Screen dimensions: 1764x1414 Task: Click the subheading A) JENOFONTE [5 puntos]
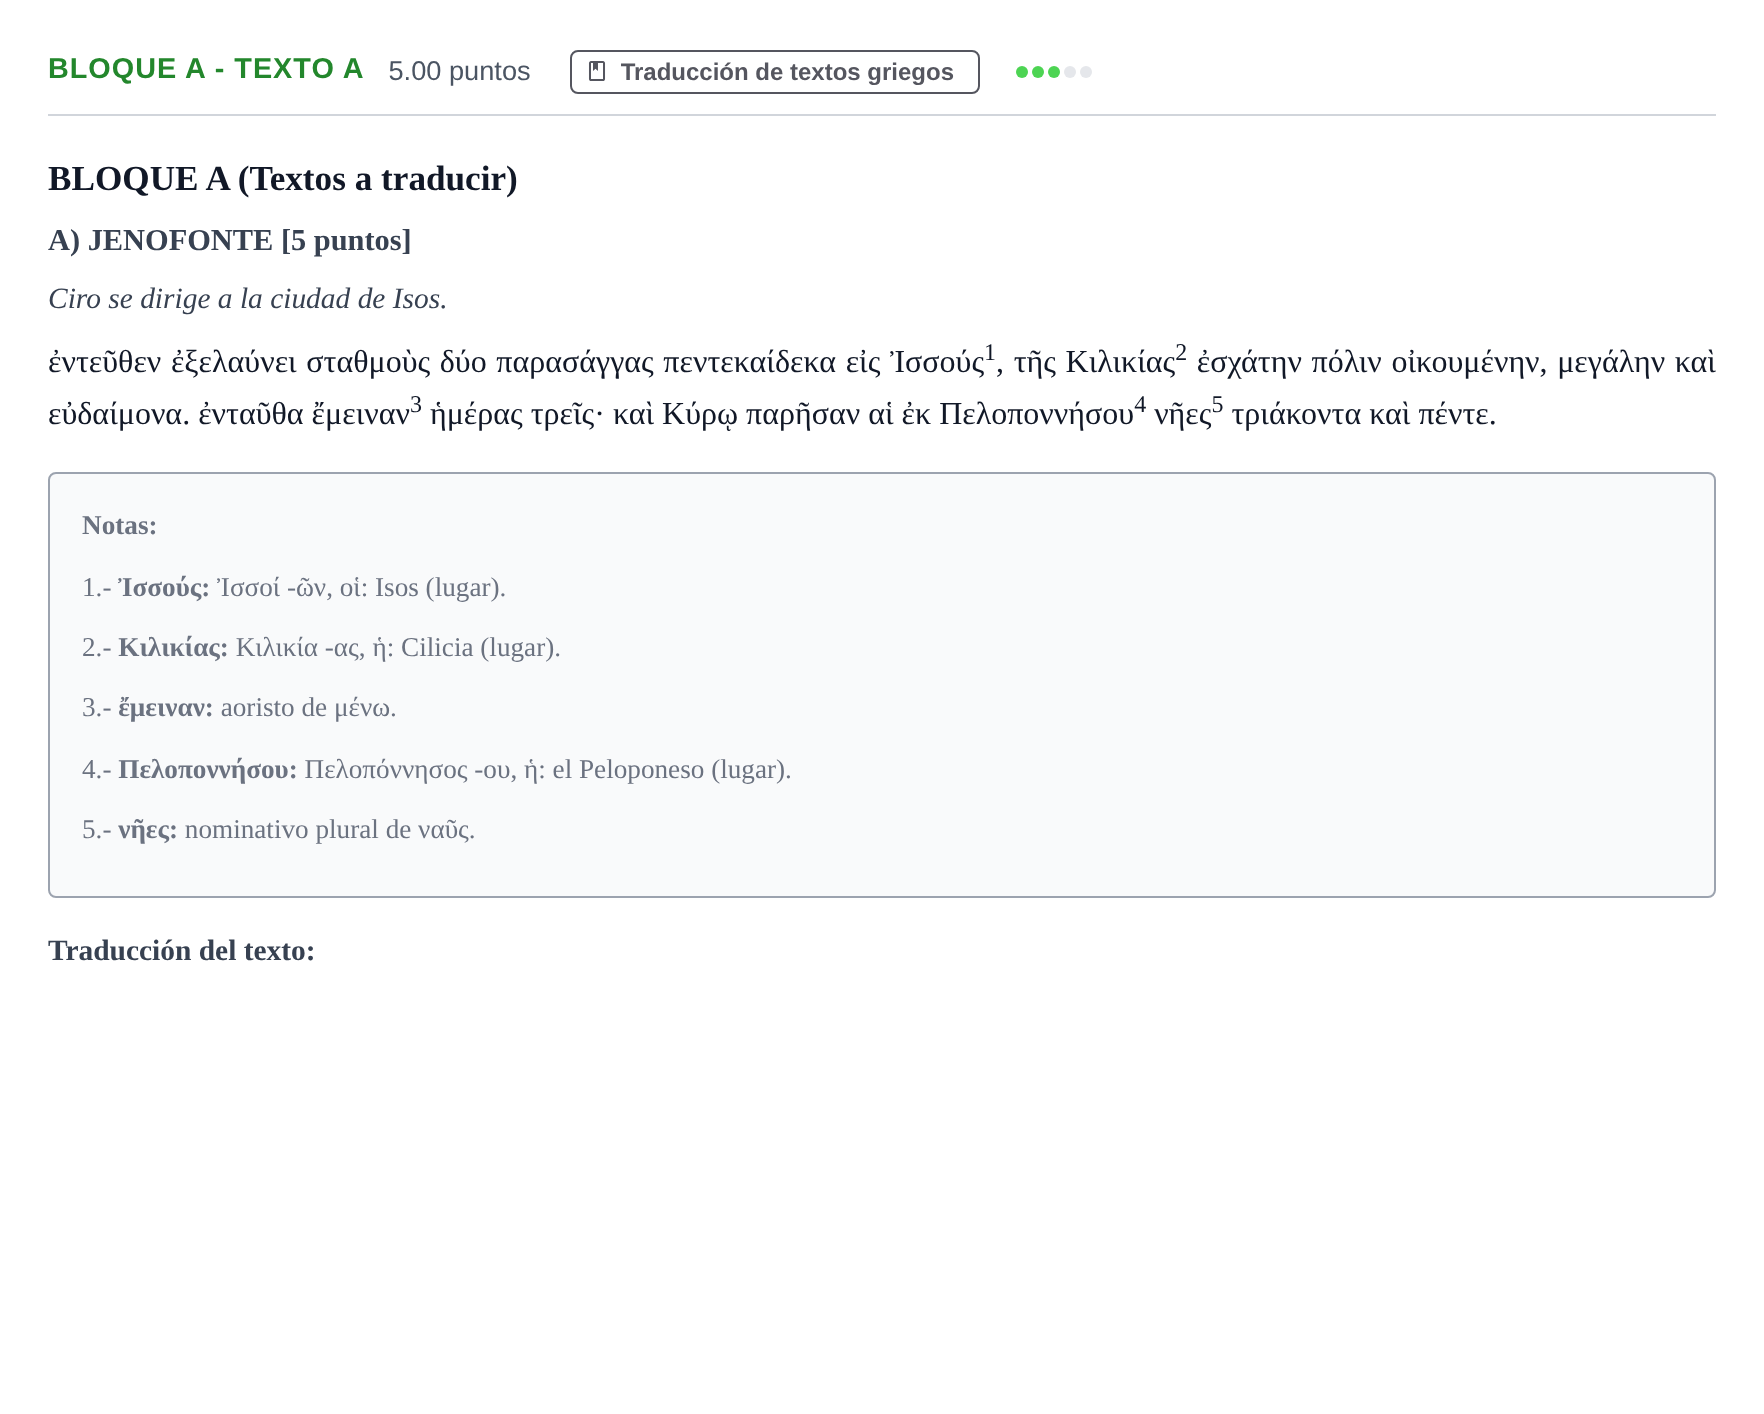pyautogui.click(x=230, y=240)
